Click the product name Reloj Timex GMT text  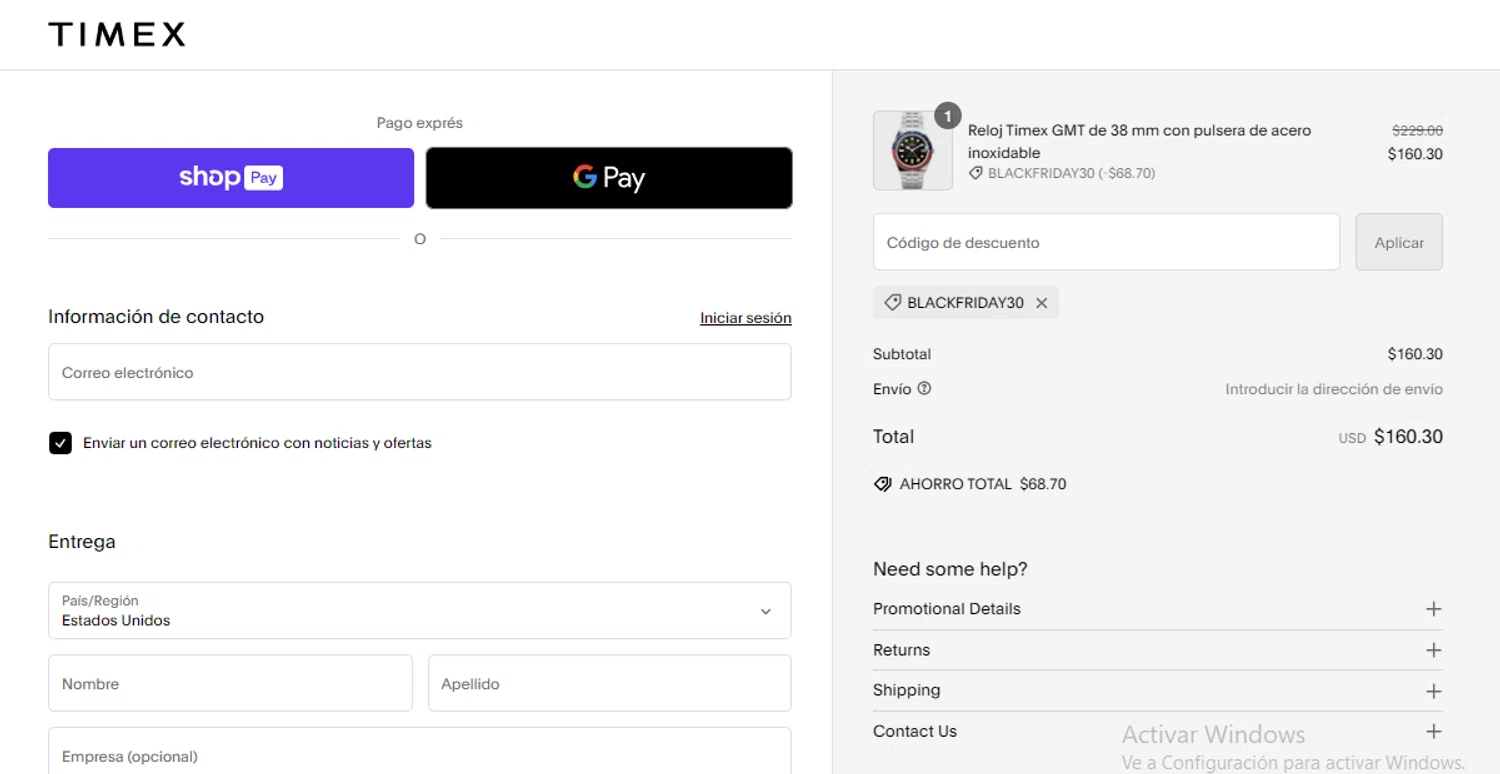coord(1139,141)
